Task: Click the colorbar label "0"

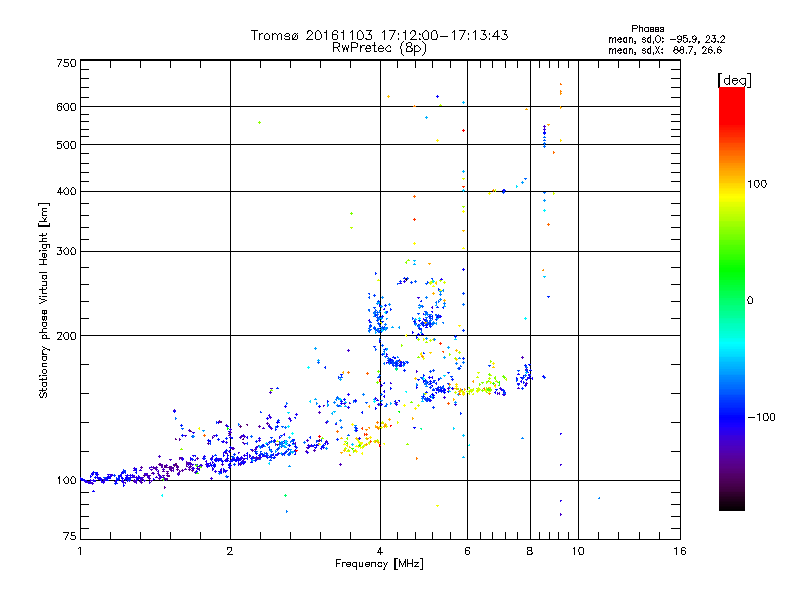Action: pyautogui.click(x=750, y=301)
